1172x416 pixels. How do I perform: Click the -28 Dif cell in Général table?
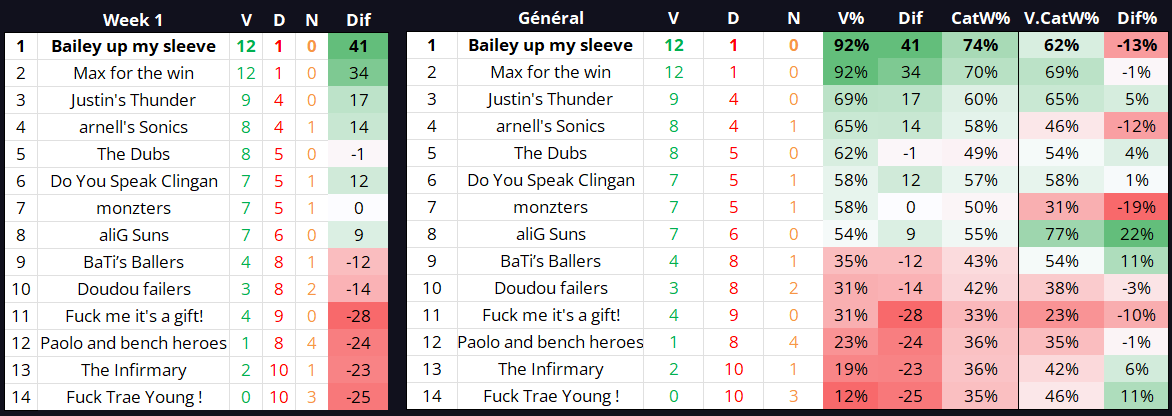[911, 315]
